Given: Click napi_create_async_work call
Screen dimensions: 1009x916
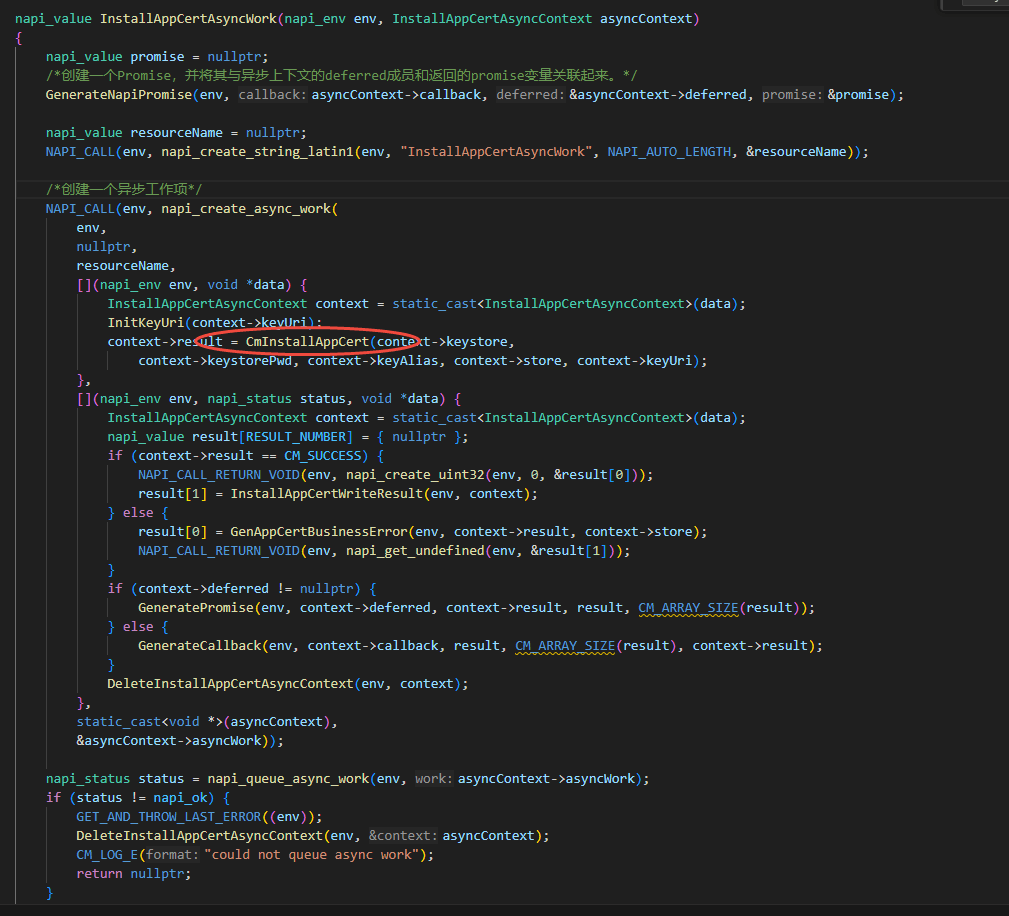Looking at the screenshot, I should pos(246,209).
